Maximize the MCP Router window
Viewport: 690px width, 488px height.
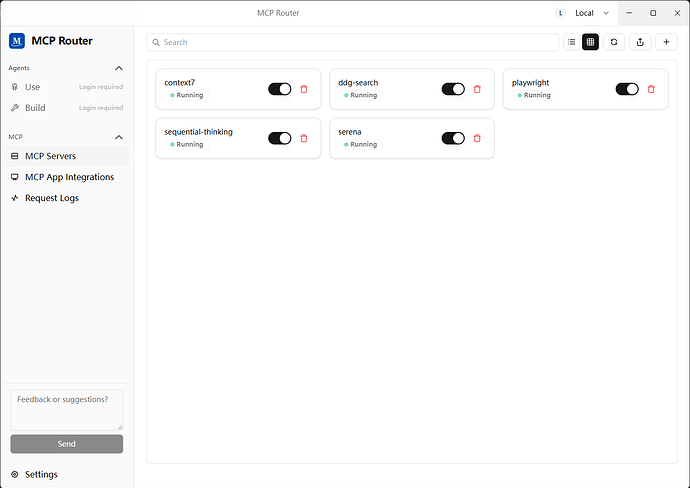(653, 13)
